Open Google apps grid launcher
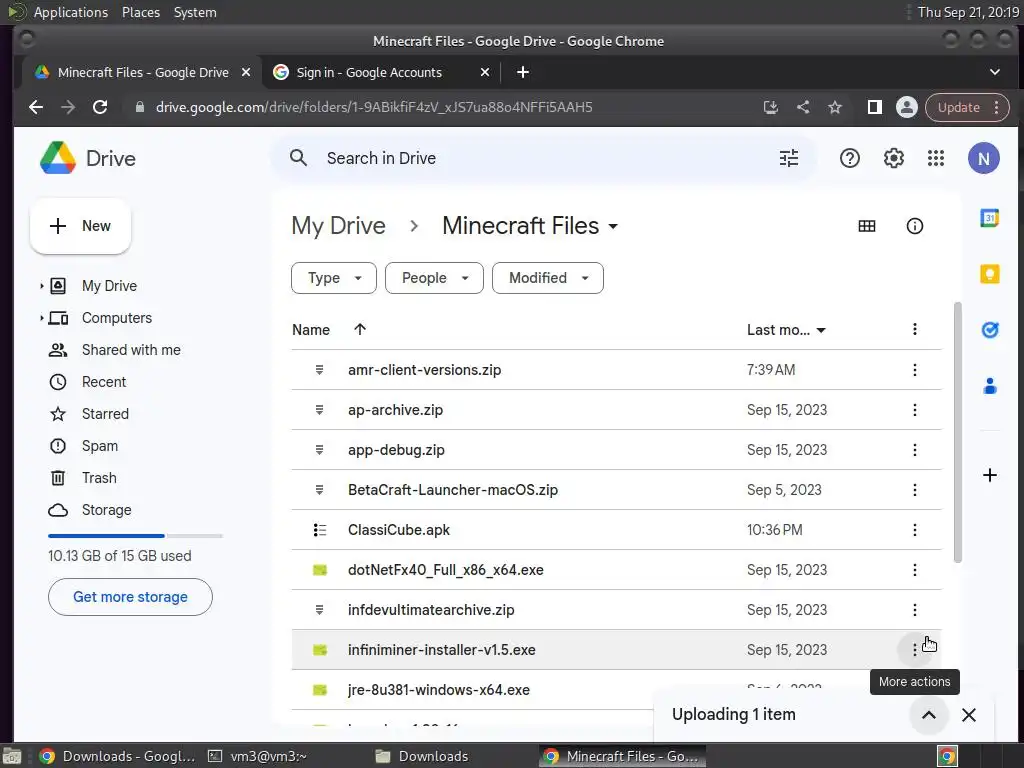The height and width of the screenshot is (768, 1024). point(936,158)
